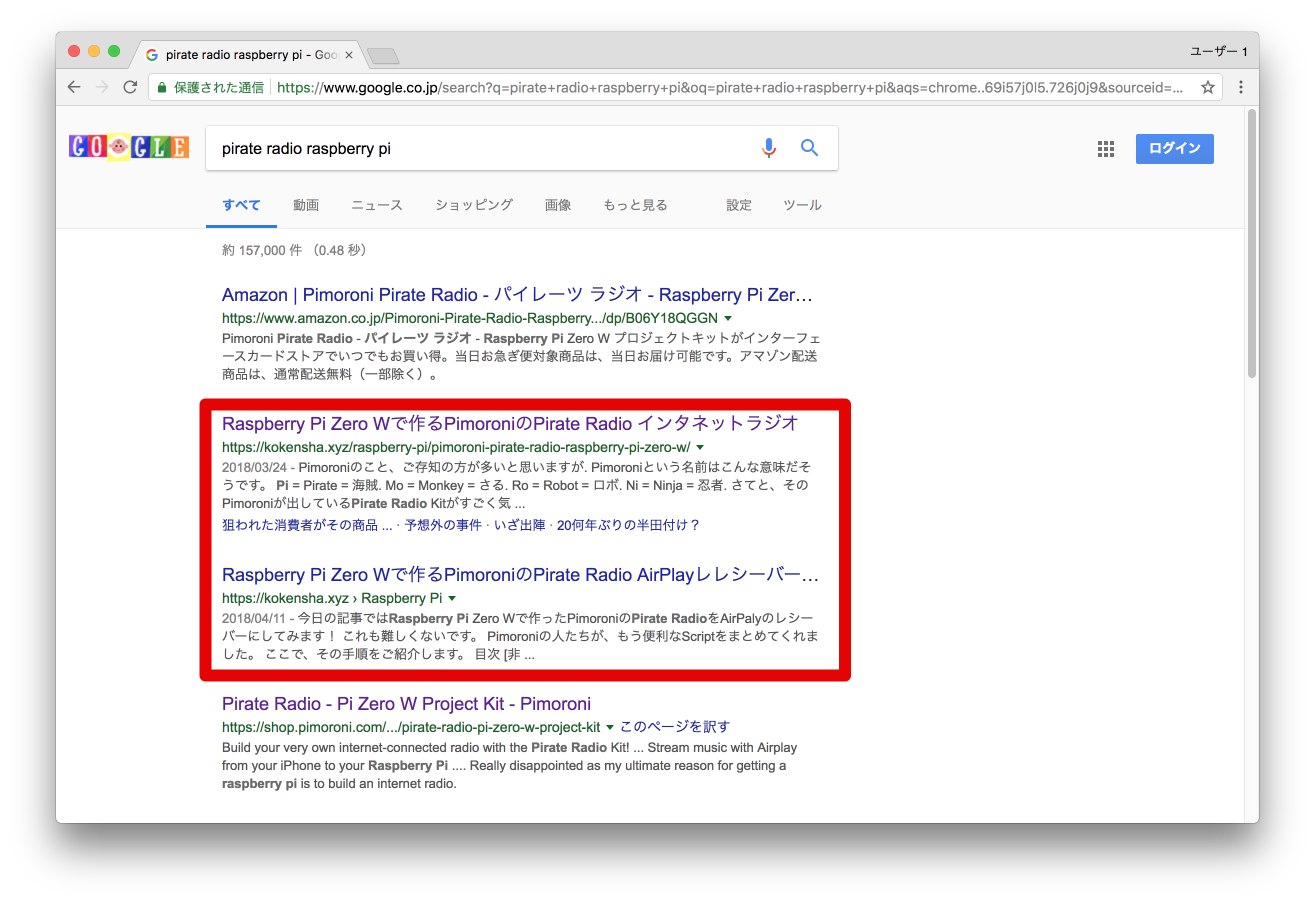
Task: Open the Pirate Radio AirPlayレシーバー result
Action: pyautogui.click(x=520, y=575)
